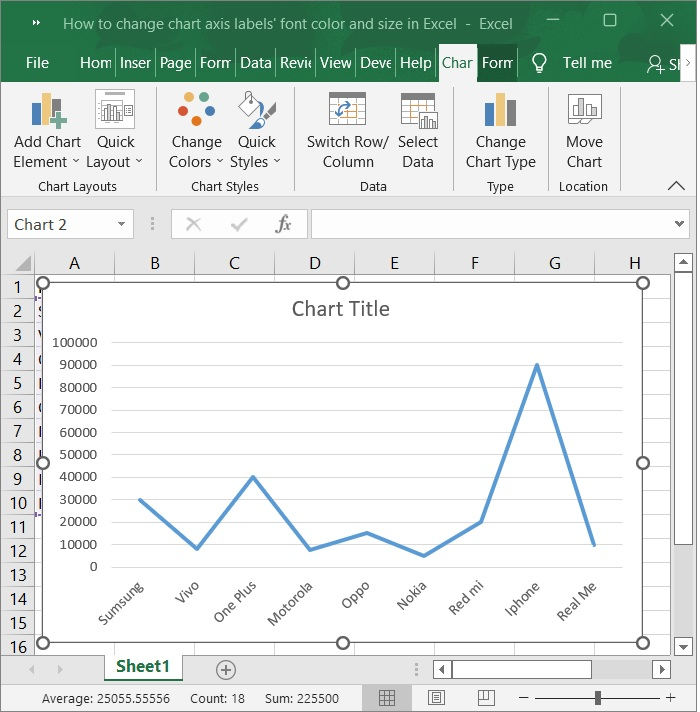The image size is (700, 712).
Task: Expand the formula bar
Action: [x=680, y=225]
